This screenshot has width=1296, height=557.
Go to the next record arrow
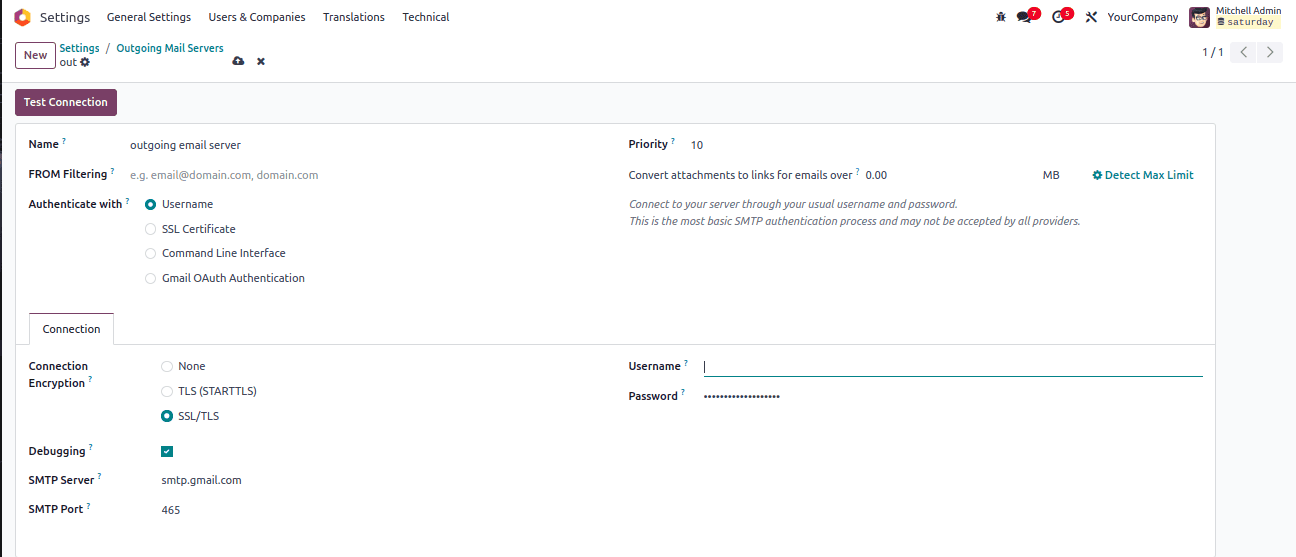pyautogui.click(x=1270, y=52)
